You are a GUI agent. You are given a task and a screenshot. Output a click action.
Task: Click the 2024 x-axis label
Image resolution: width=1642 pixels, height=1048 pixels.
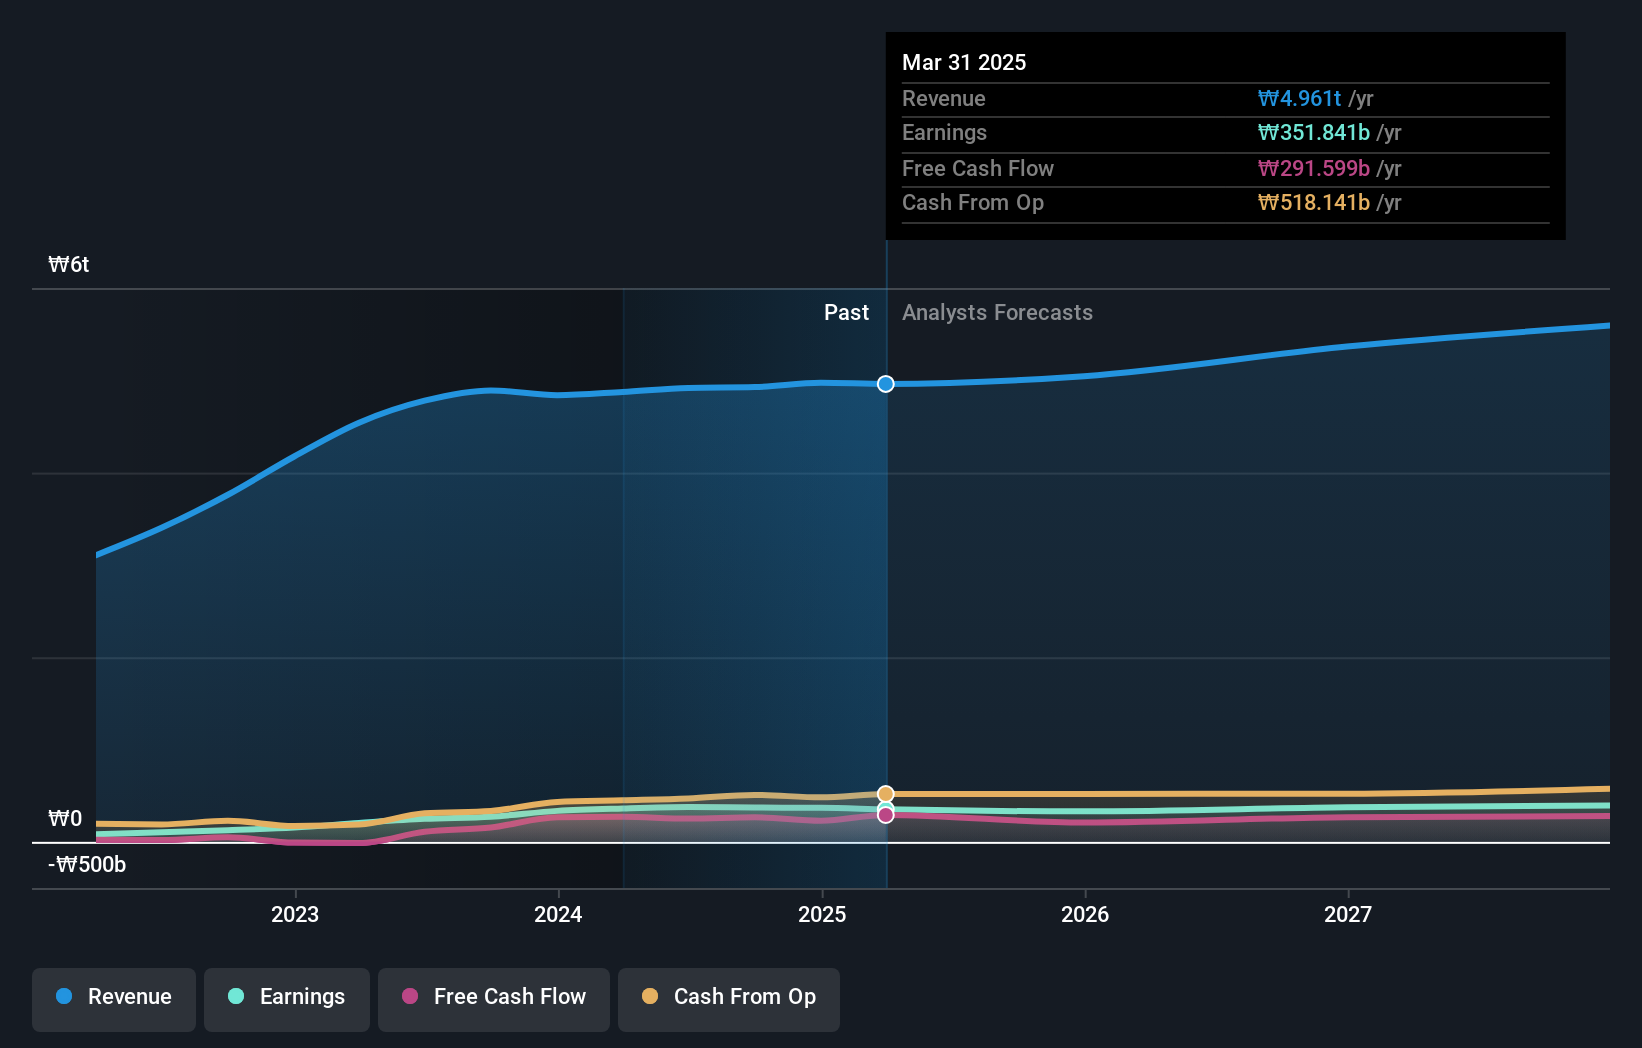coord(558,914)
